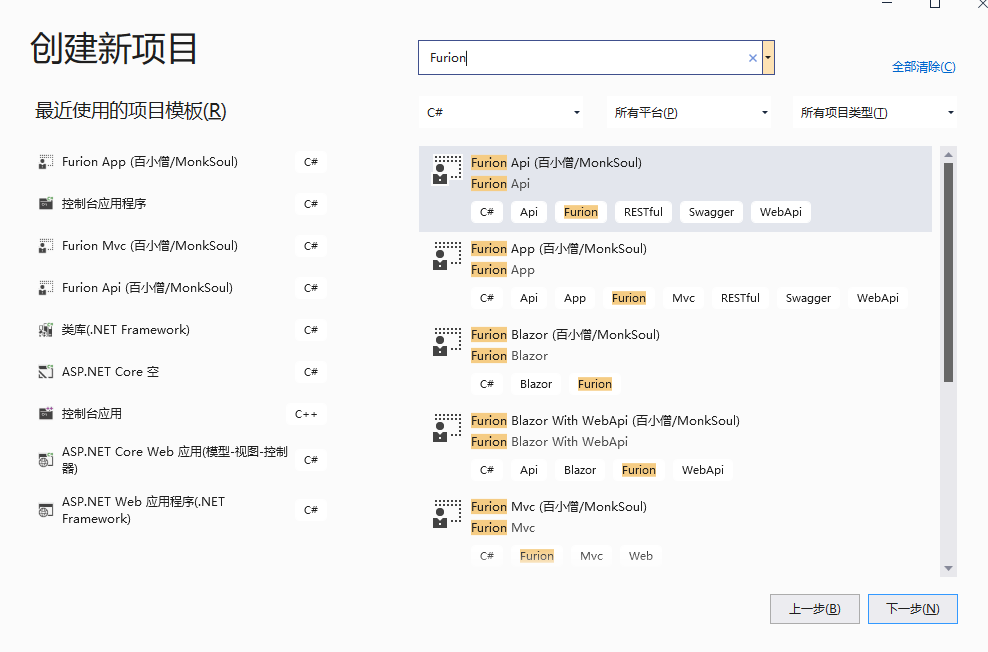
Task: Click the ASP.NET Core Web 应用 recent template icon
Action: pyautogui.click(x=46, y=460)
